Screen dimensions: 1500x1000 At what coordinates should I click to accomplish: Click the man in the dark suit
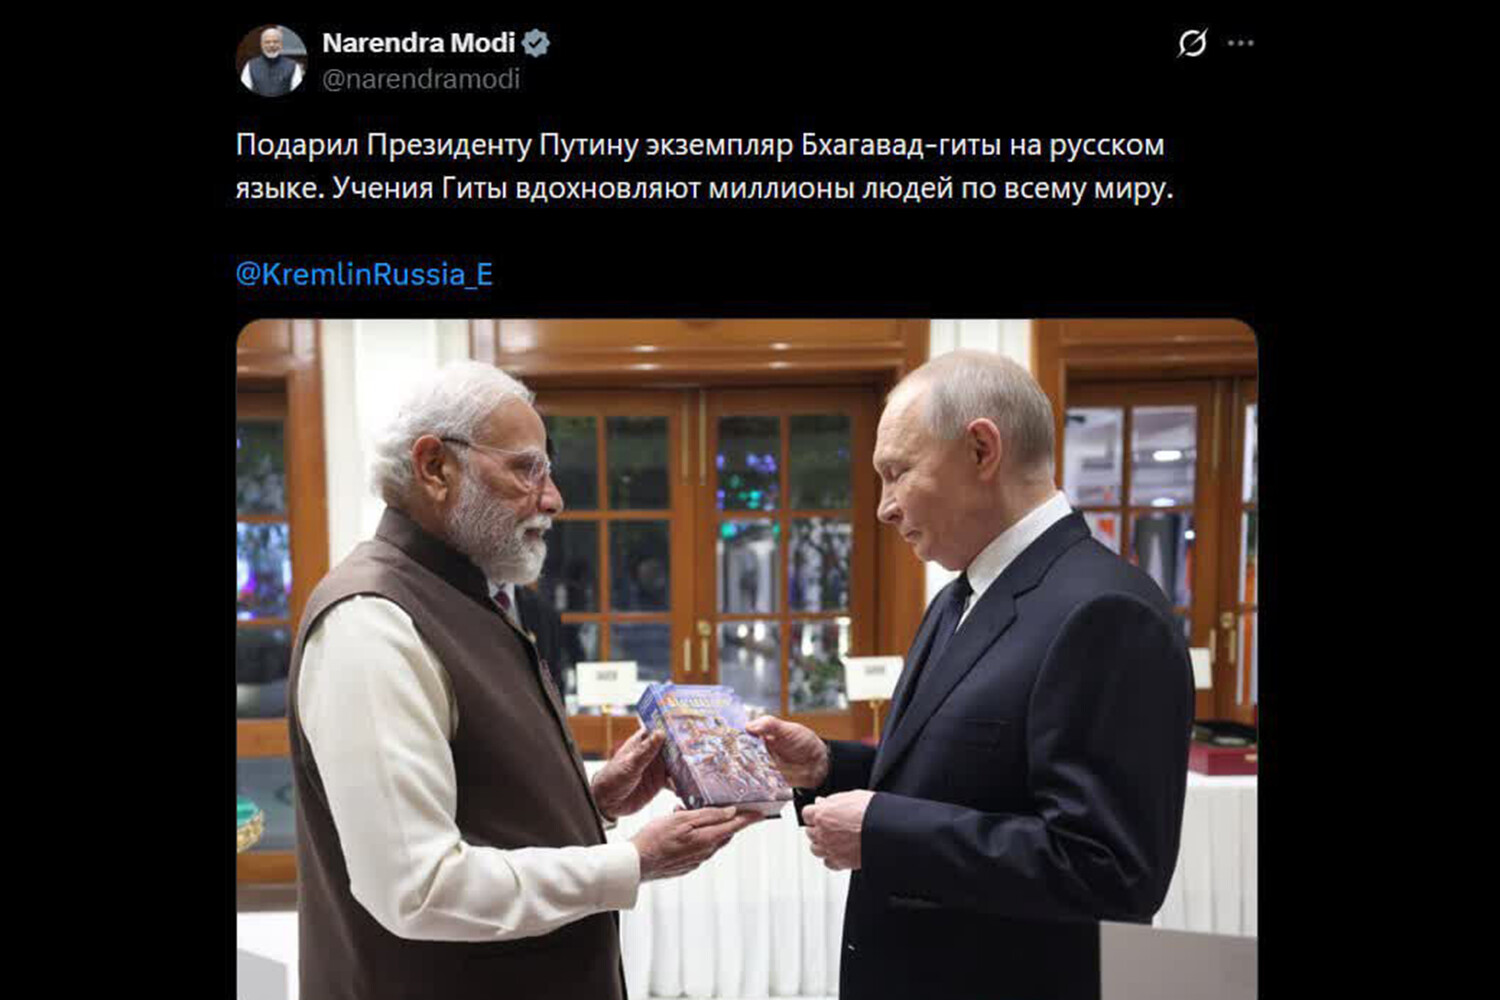tap(1000, 680)
